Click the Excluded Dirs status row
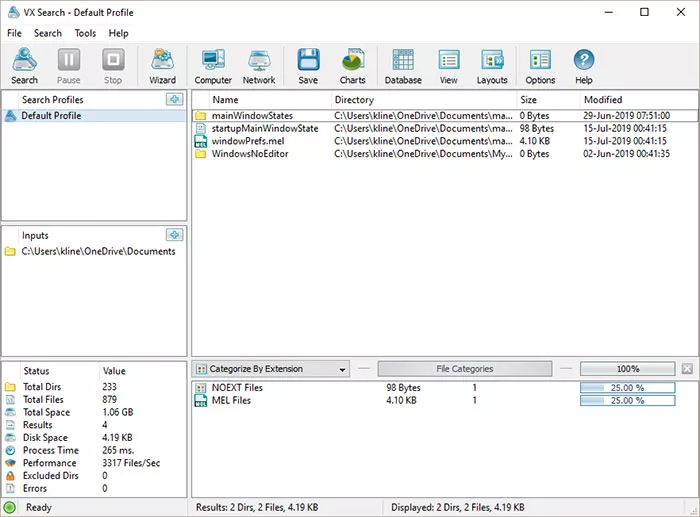Viewport: 700px width, 517px height. pos(94,475)
